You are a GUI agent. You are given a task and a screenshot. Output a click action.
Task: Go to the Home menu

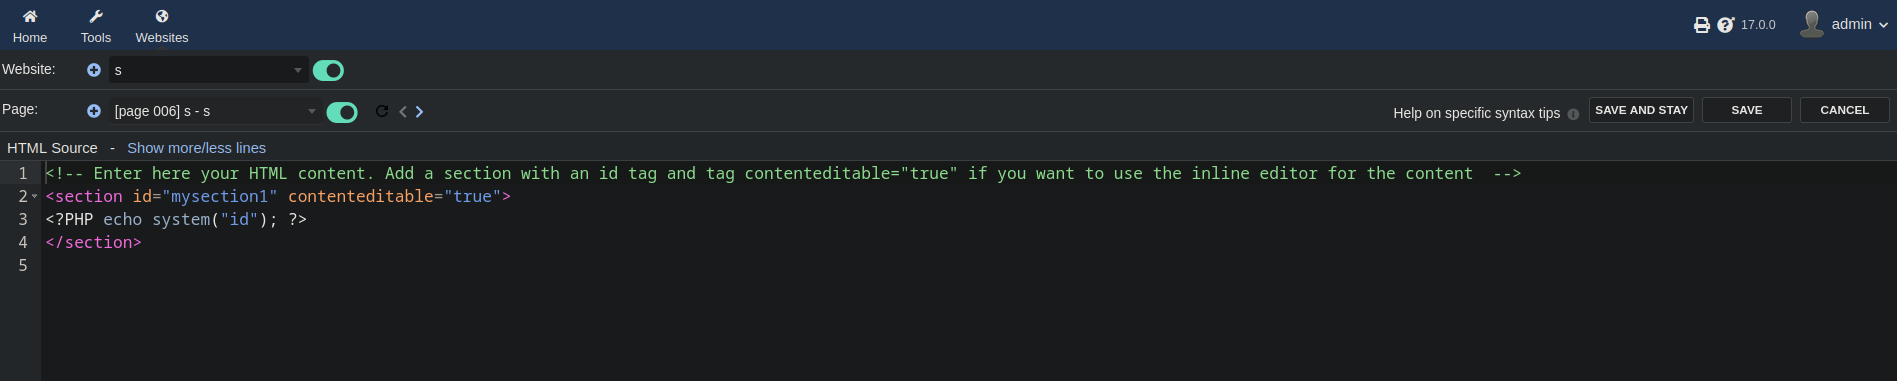click(30, 26)
